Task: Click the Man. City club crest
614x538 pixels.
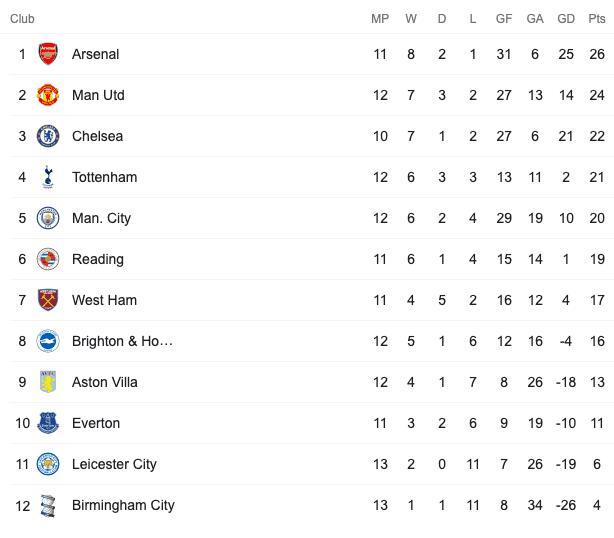Action: [48, 218]
